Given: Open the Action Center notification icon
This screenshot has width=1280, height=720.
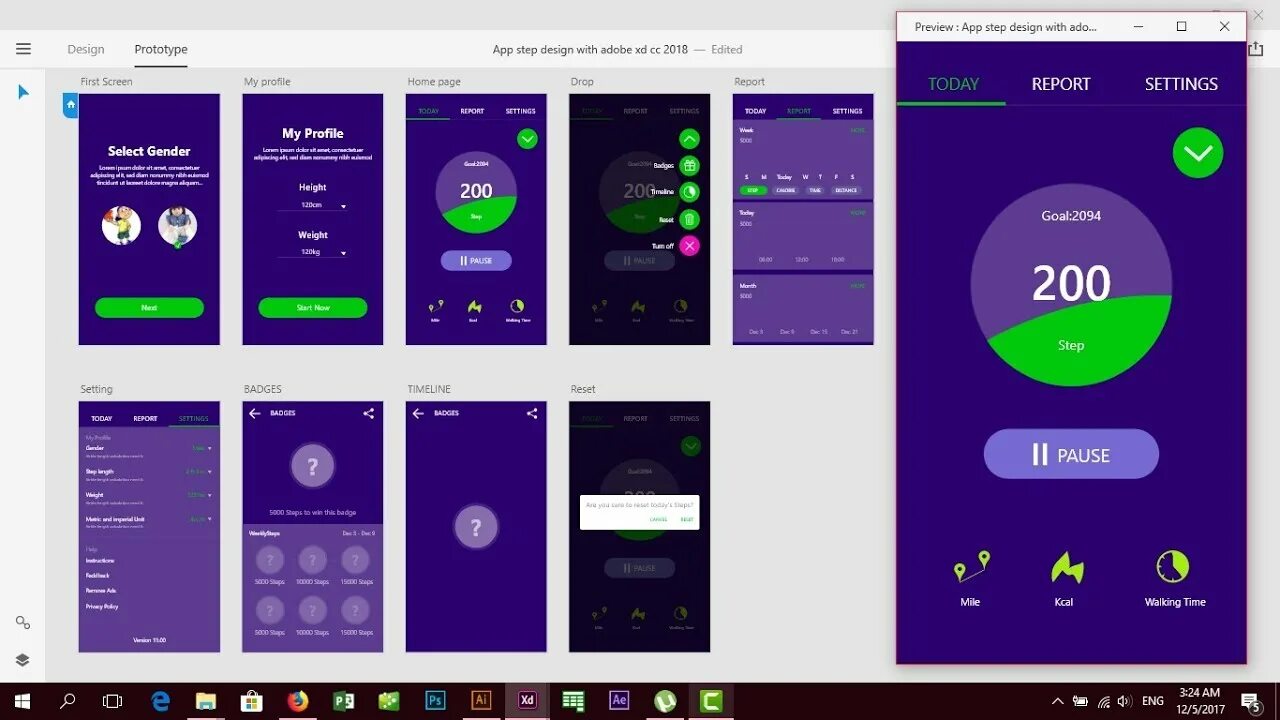Looking at the screenshot, I should pos(1250,701).
